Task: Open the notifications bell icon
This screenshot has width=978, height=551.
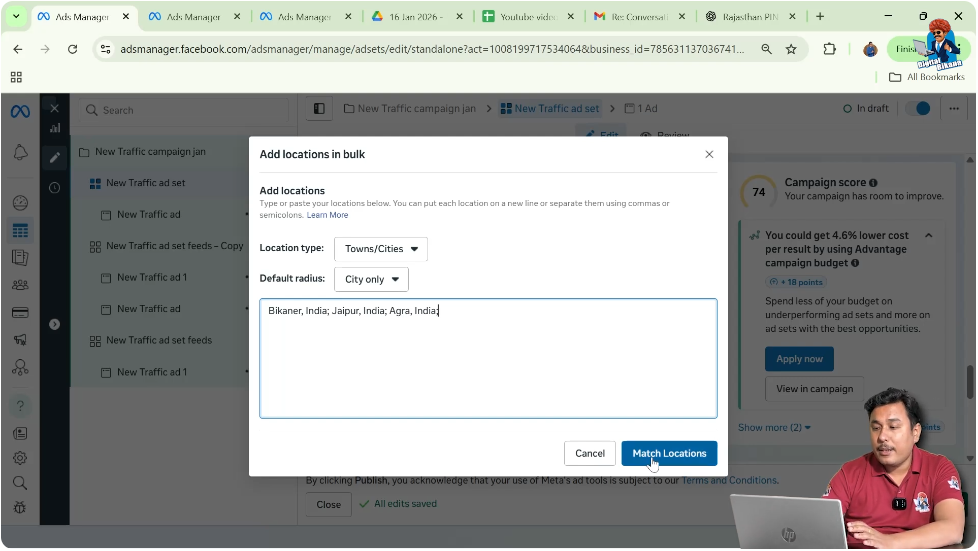Action: coord(20,152)
